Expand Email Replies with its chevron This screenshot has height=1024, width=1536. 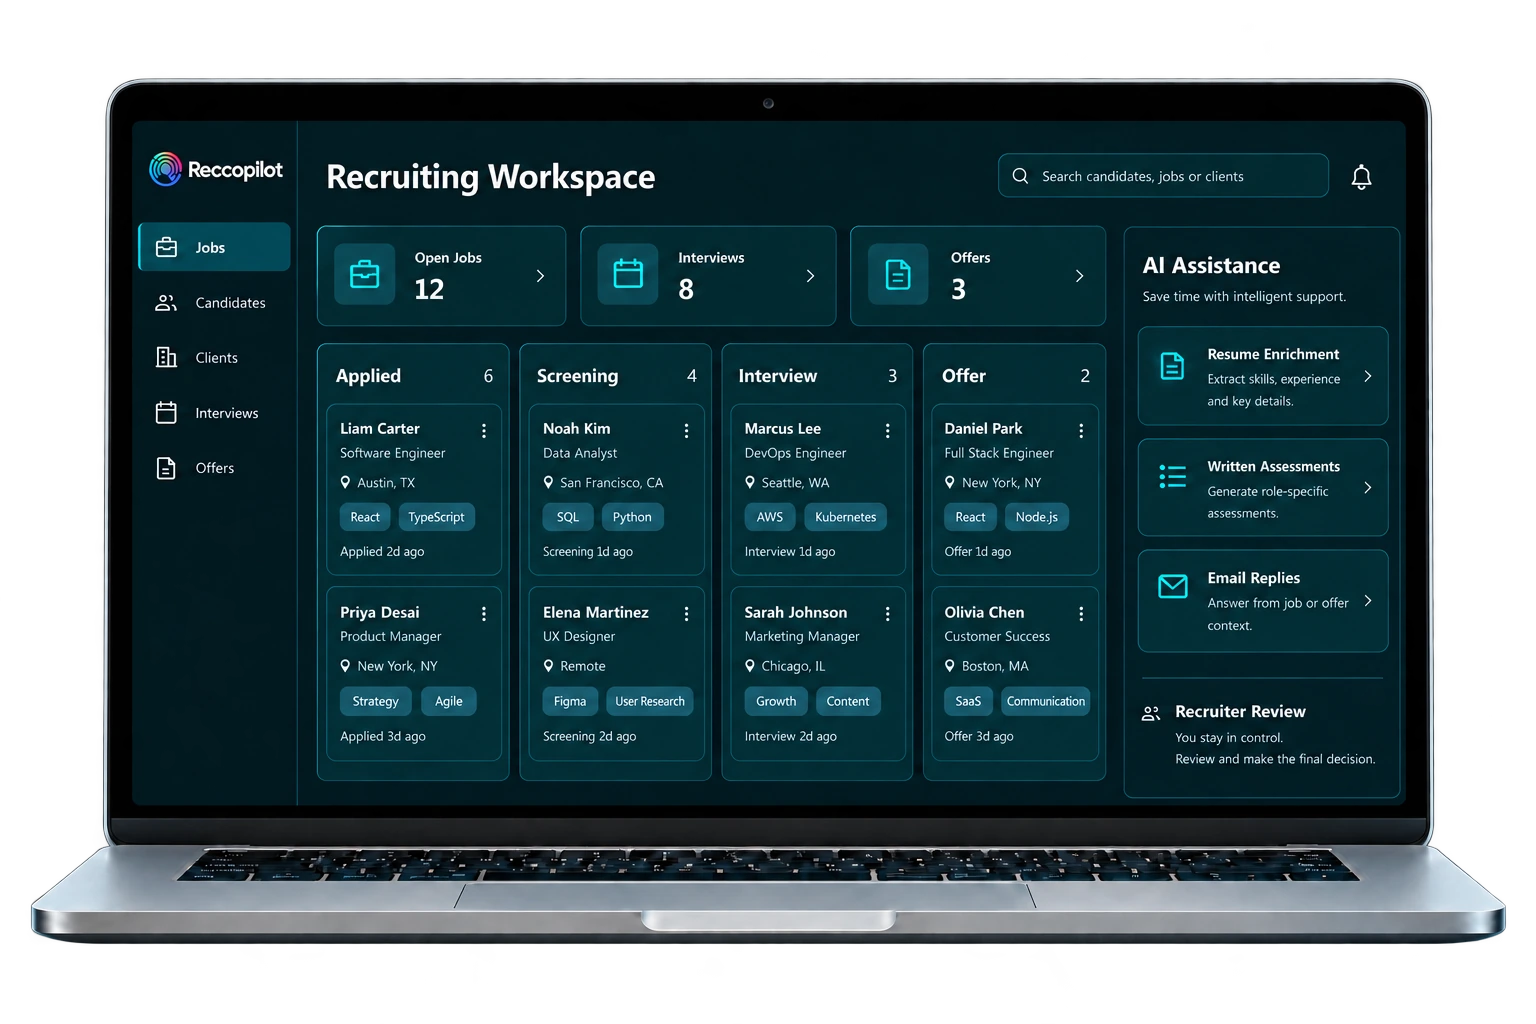pyautogui.click(x=1368, y=601)
